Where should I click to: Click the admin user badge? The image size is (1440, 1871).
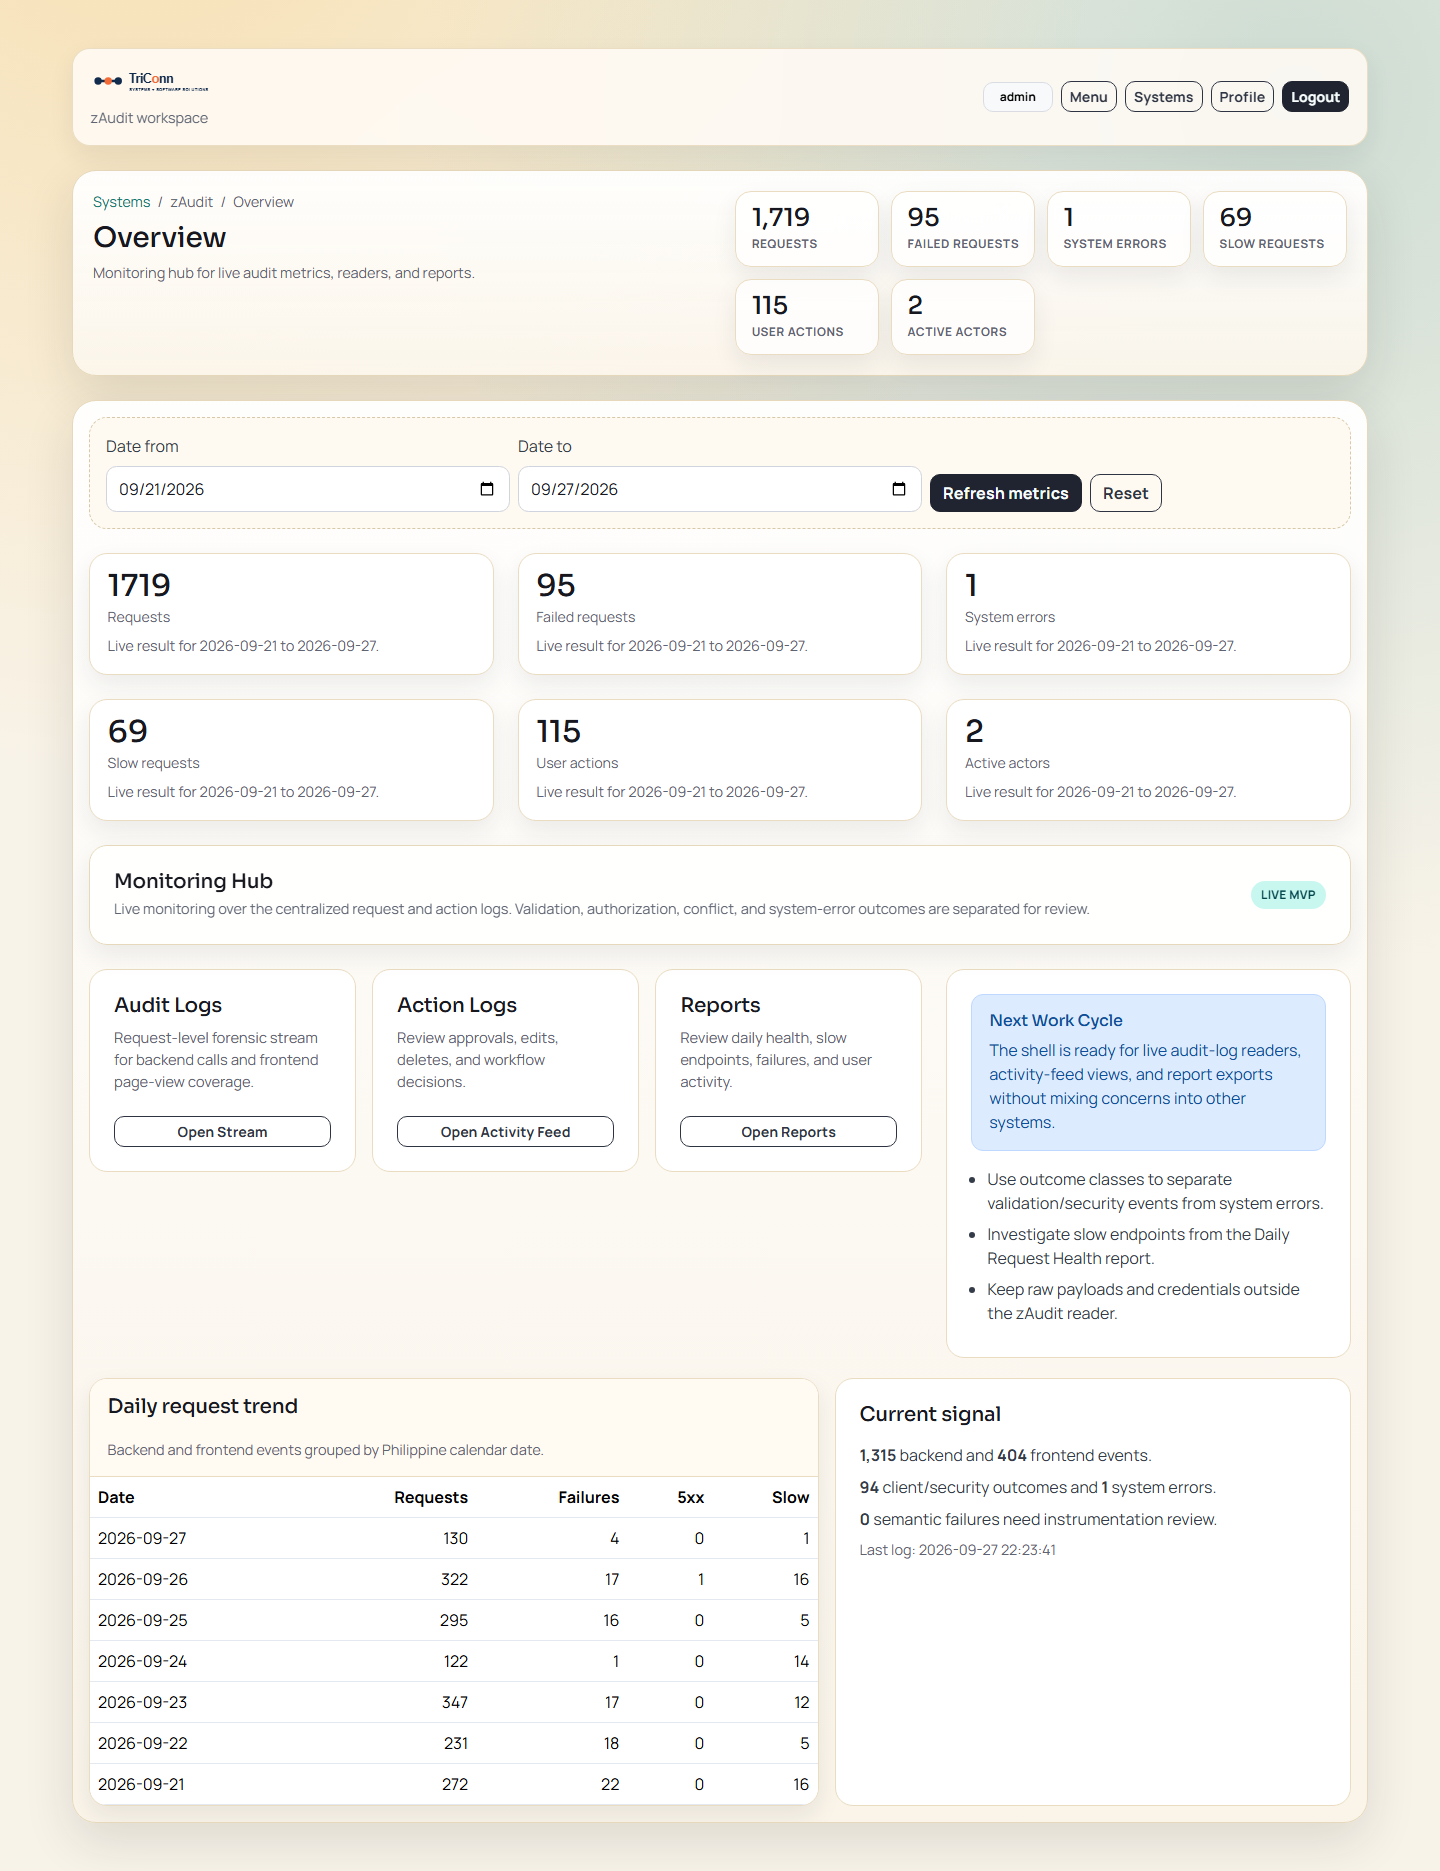coord(1017,97)
